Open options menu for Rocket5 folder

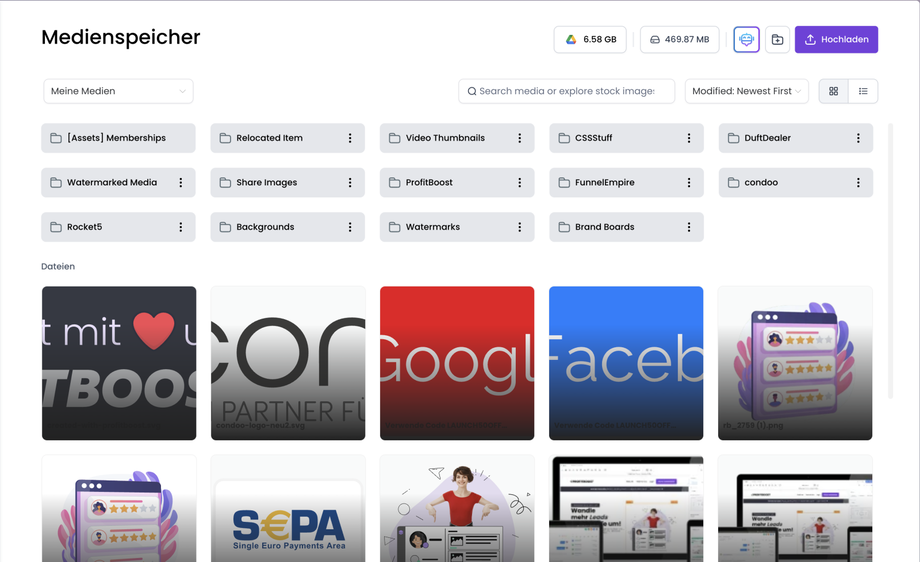point(181,227)
